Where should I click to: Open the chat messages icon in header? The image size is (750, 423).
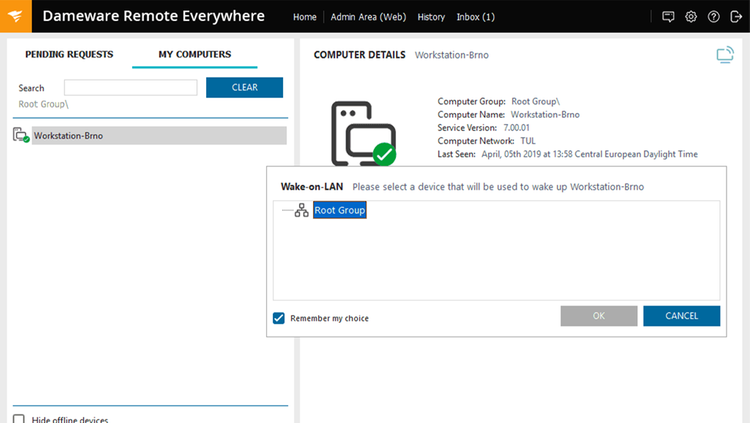click(668, 17)
